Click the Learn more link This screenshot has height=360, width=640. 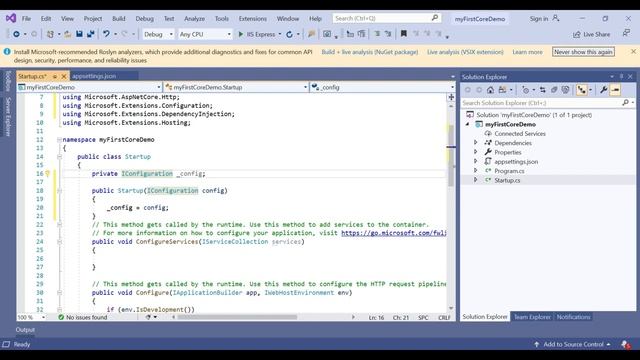pyautogui.click(x=528, y=52)
